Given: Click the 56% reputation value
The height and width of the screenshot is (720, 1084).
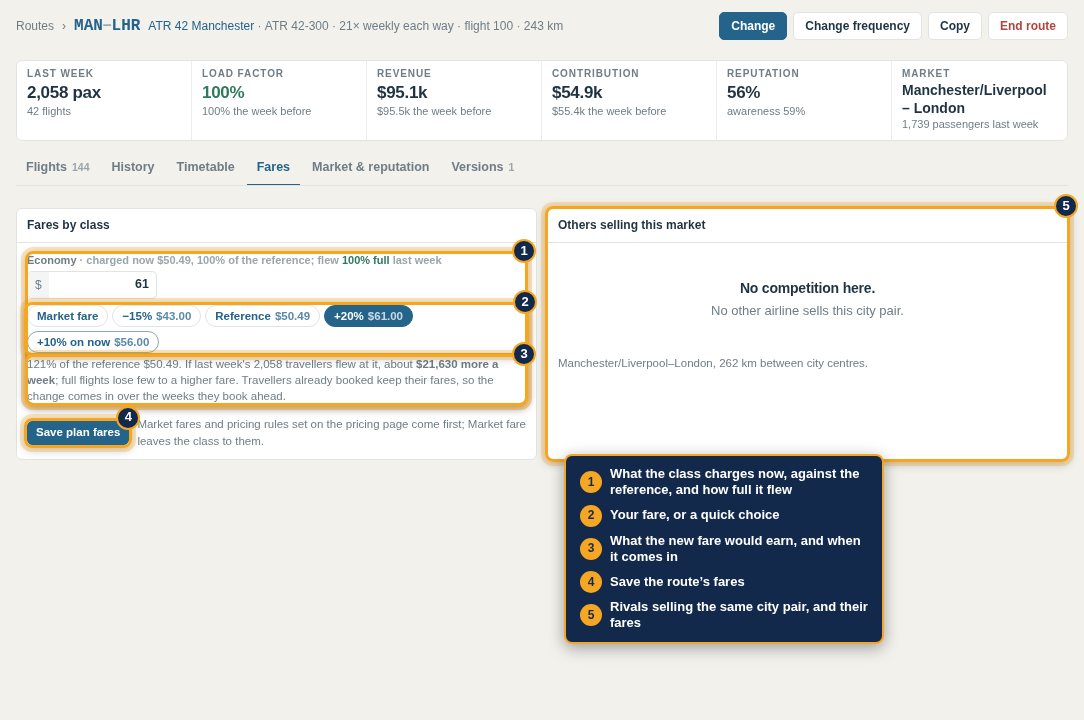Looking at the screenshot, I should 743,92.
